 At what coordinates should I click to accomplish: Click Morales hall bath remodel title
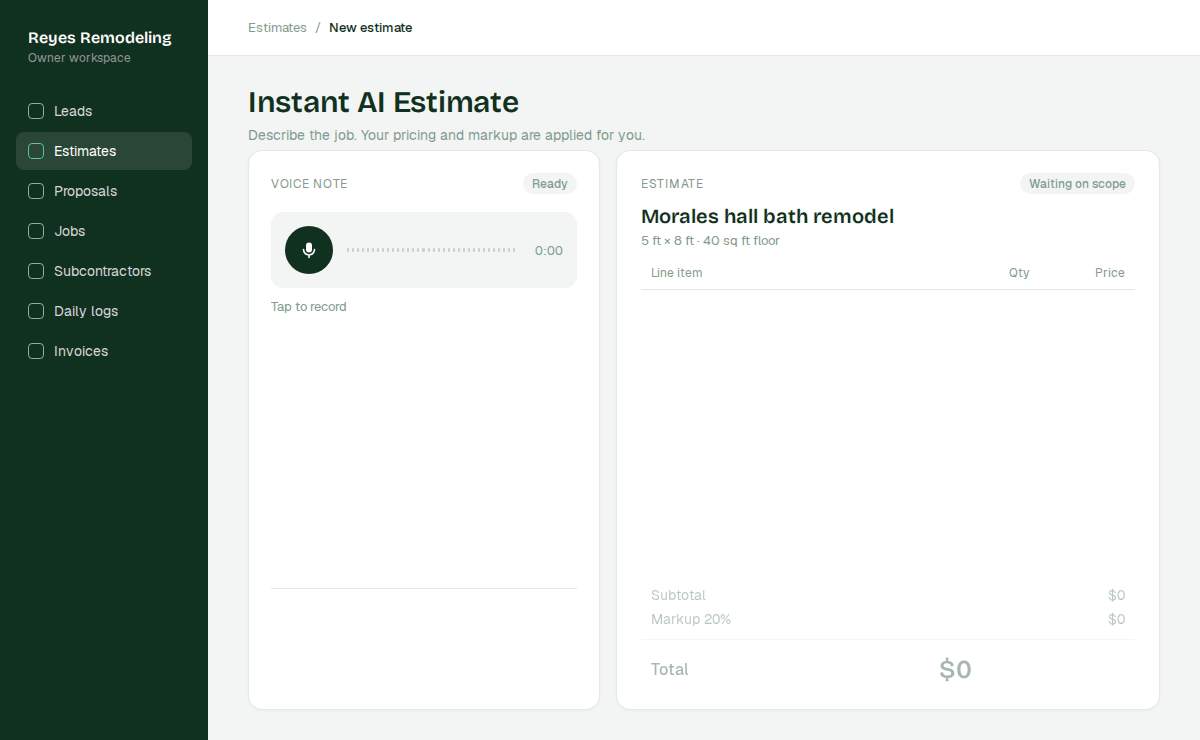tap(767, 216)
